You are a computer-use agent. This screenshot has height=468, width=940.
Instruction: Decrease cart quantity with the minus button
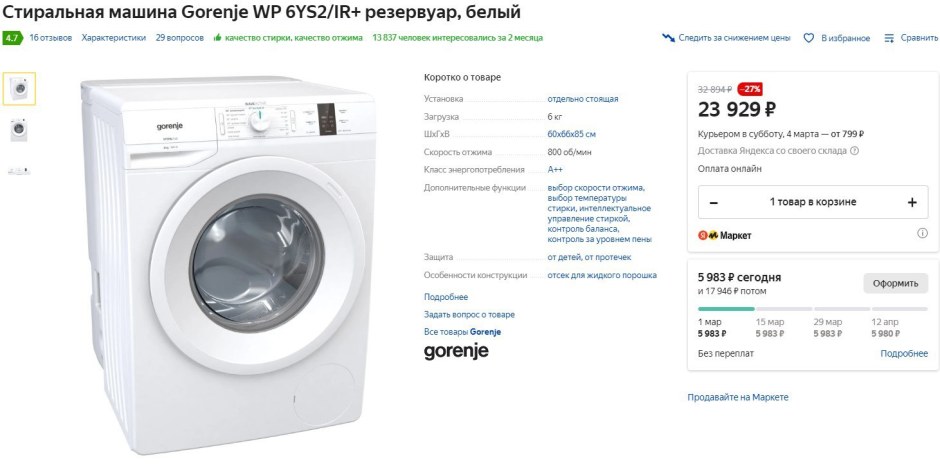[x=713, y=203]
